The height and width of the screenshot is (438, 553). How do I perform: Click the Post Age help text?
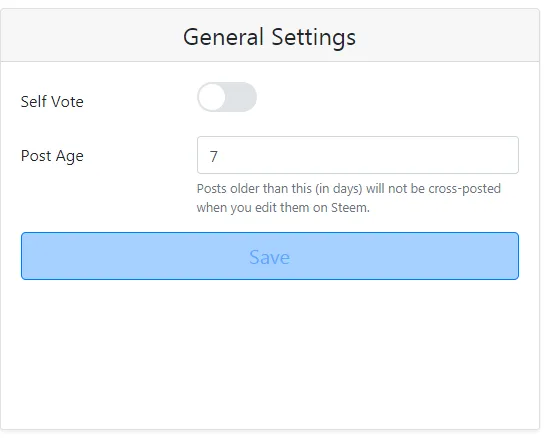tap(348, 198)
